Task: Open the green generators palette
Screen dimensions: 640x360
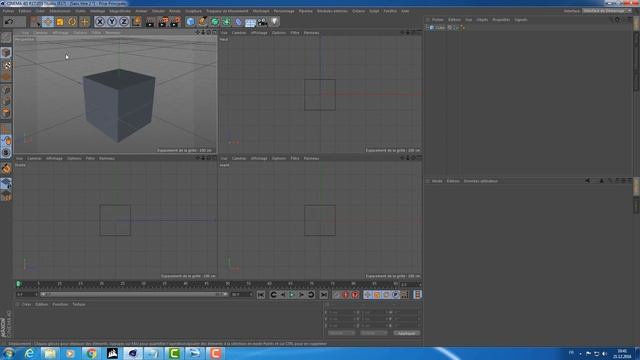Action: click(215, 22)
